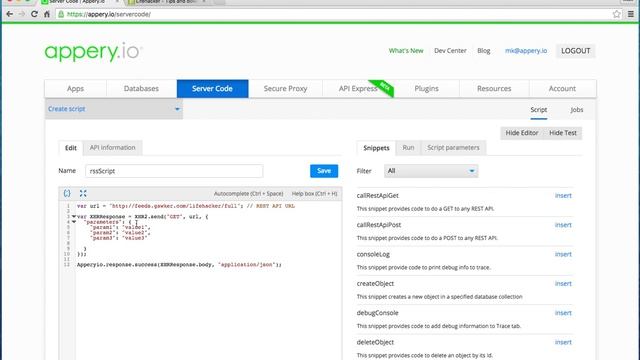The height and width of the screenshot is (360, 640).
Task: Insert the debugConsole snippet
Action: (x=563, y=313)
